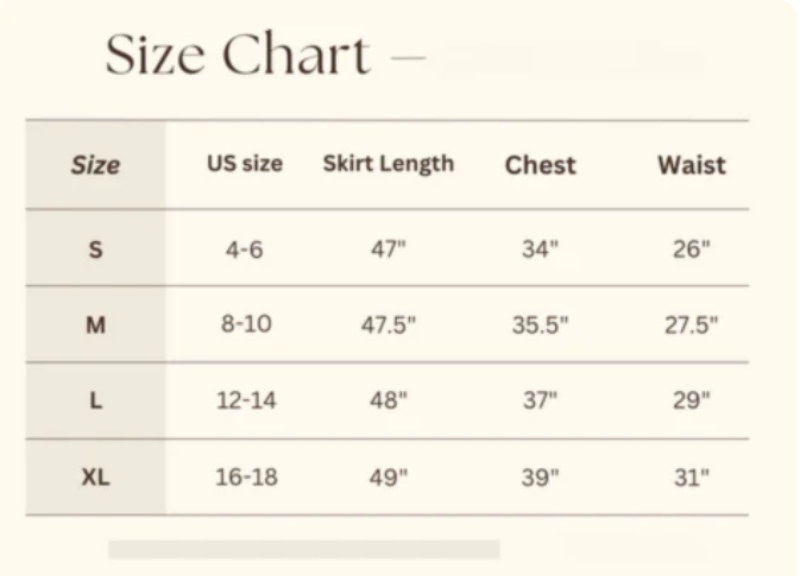Click the Skirt Length column header
Image resolution: width=800 pixels, height=576 pixels.
click(388, 163)
